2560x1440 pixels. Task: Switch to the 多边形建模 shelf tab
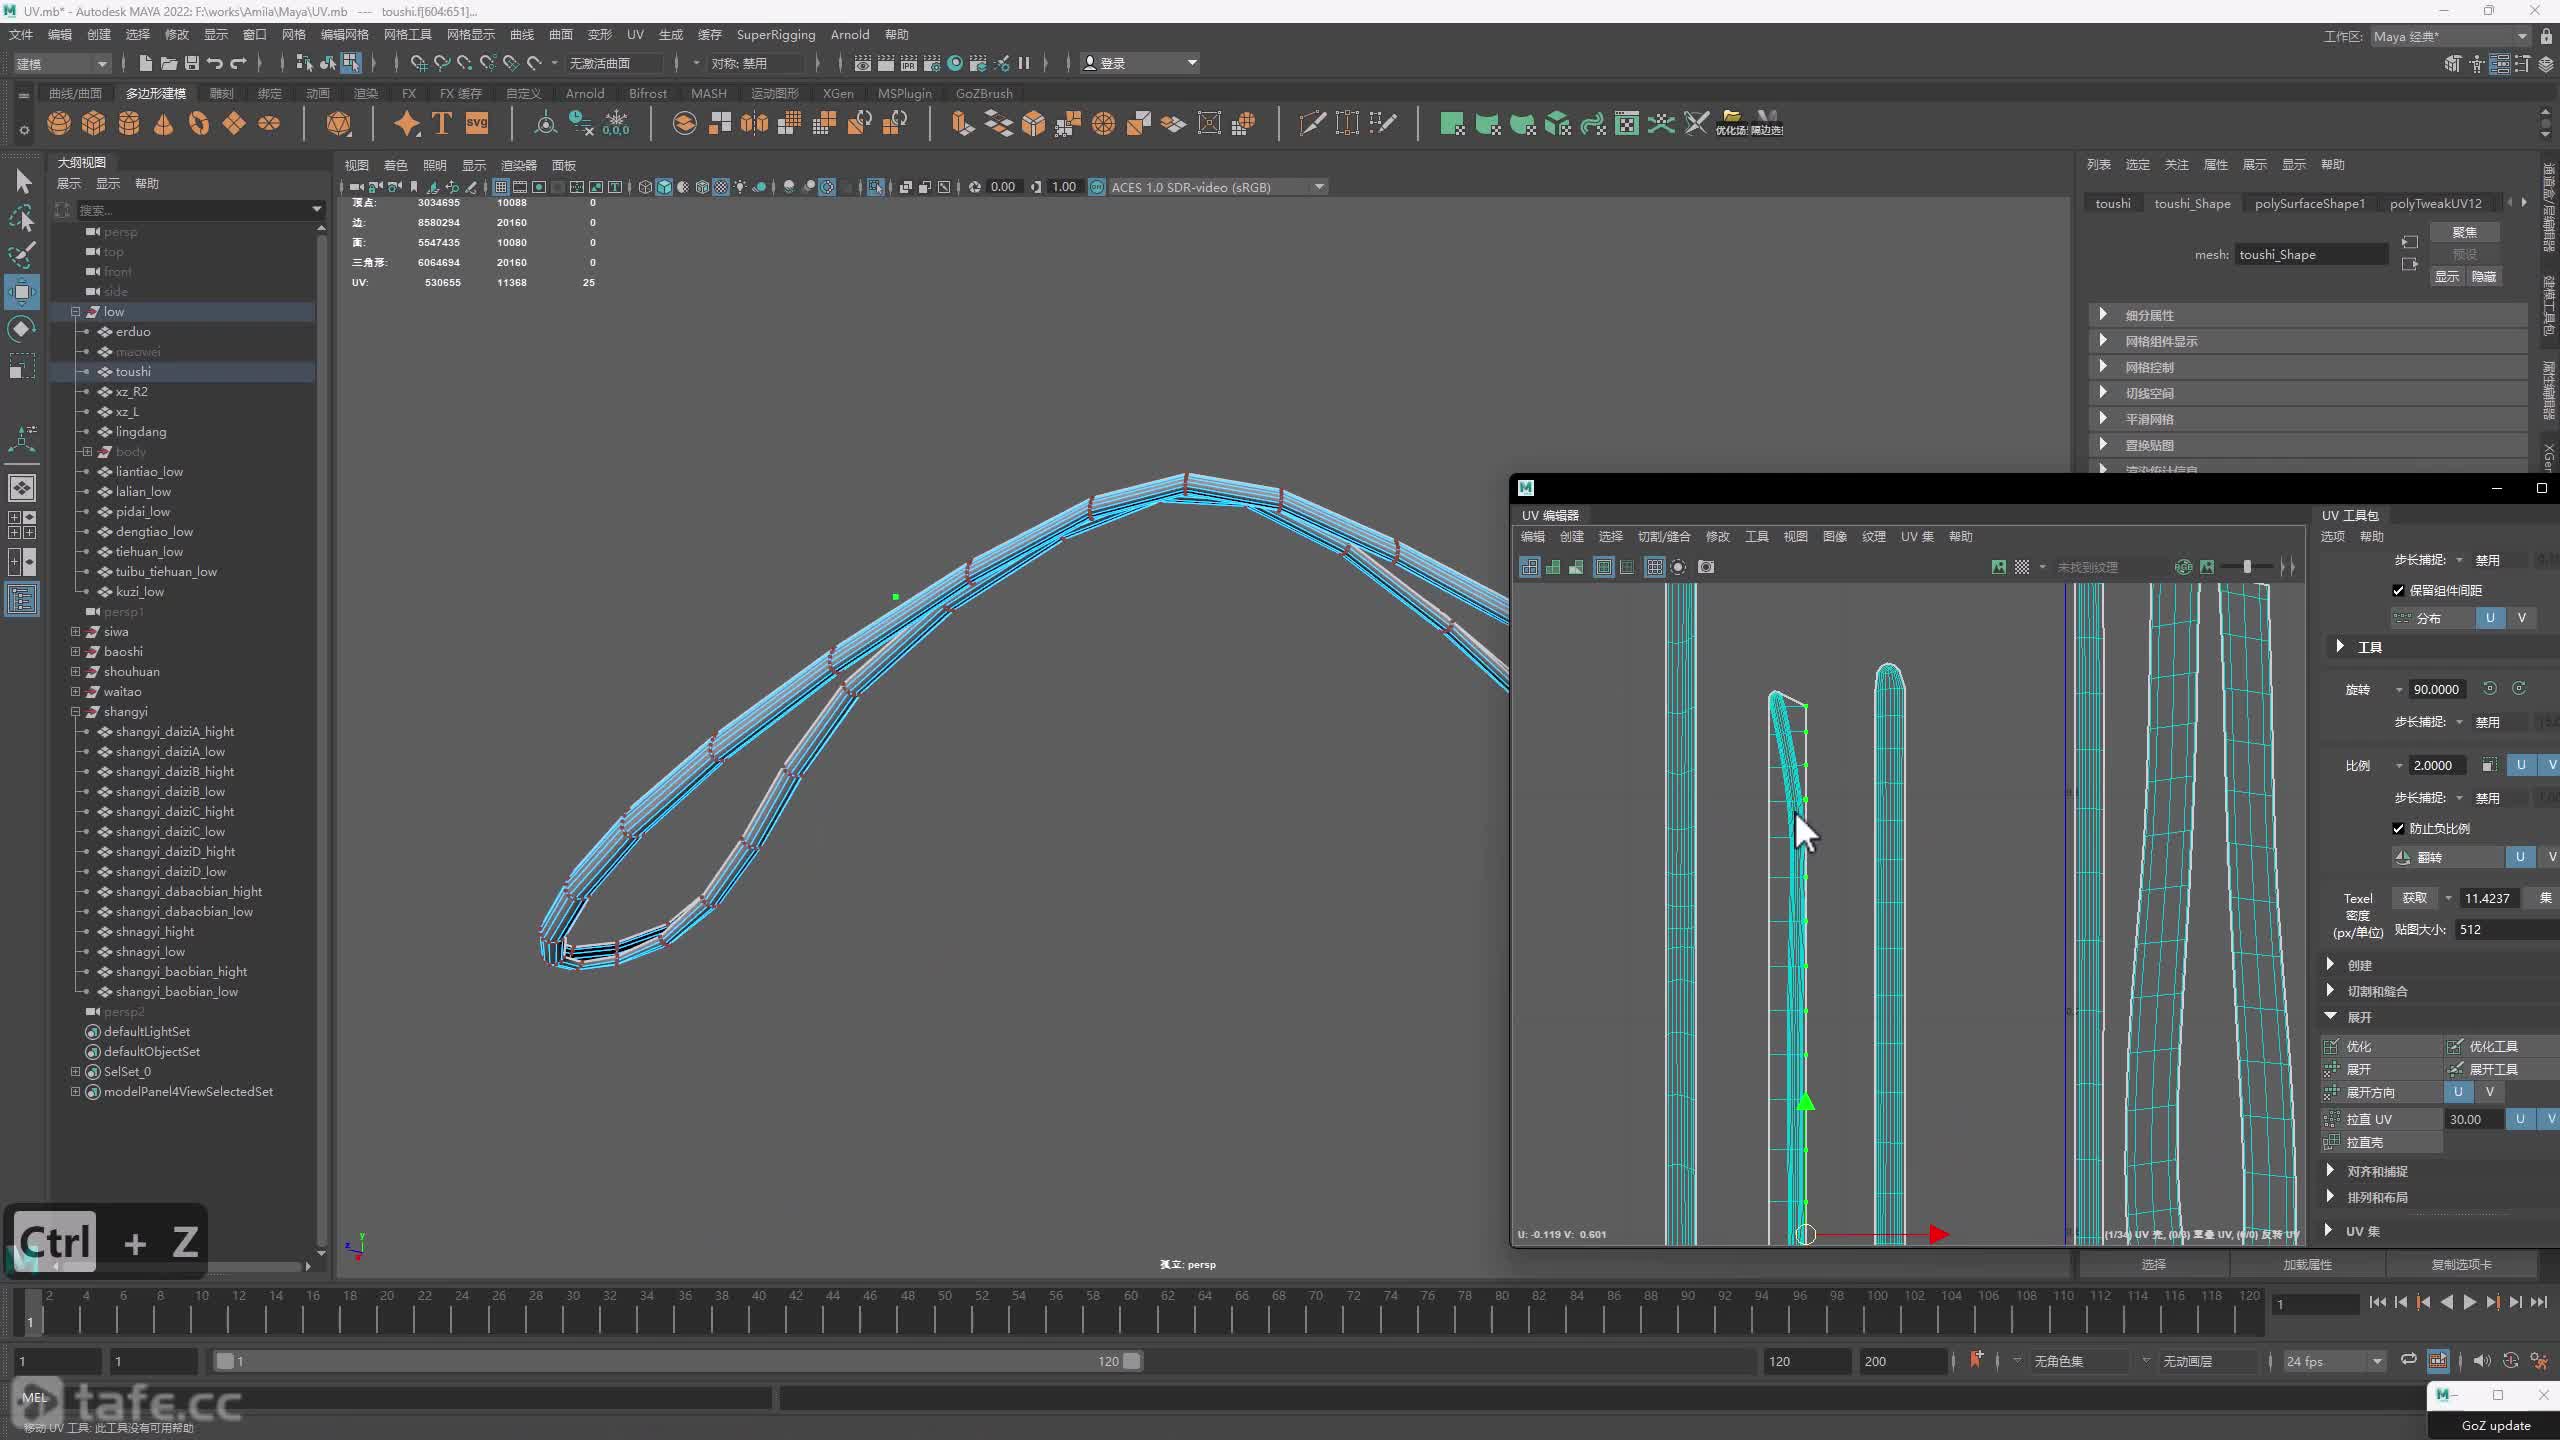156,93
